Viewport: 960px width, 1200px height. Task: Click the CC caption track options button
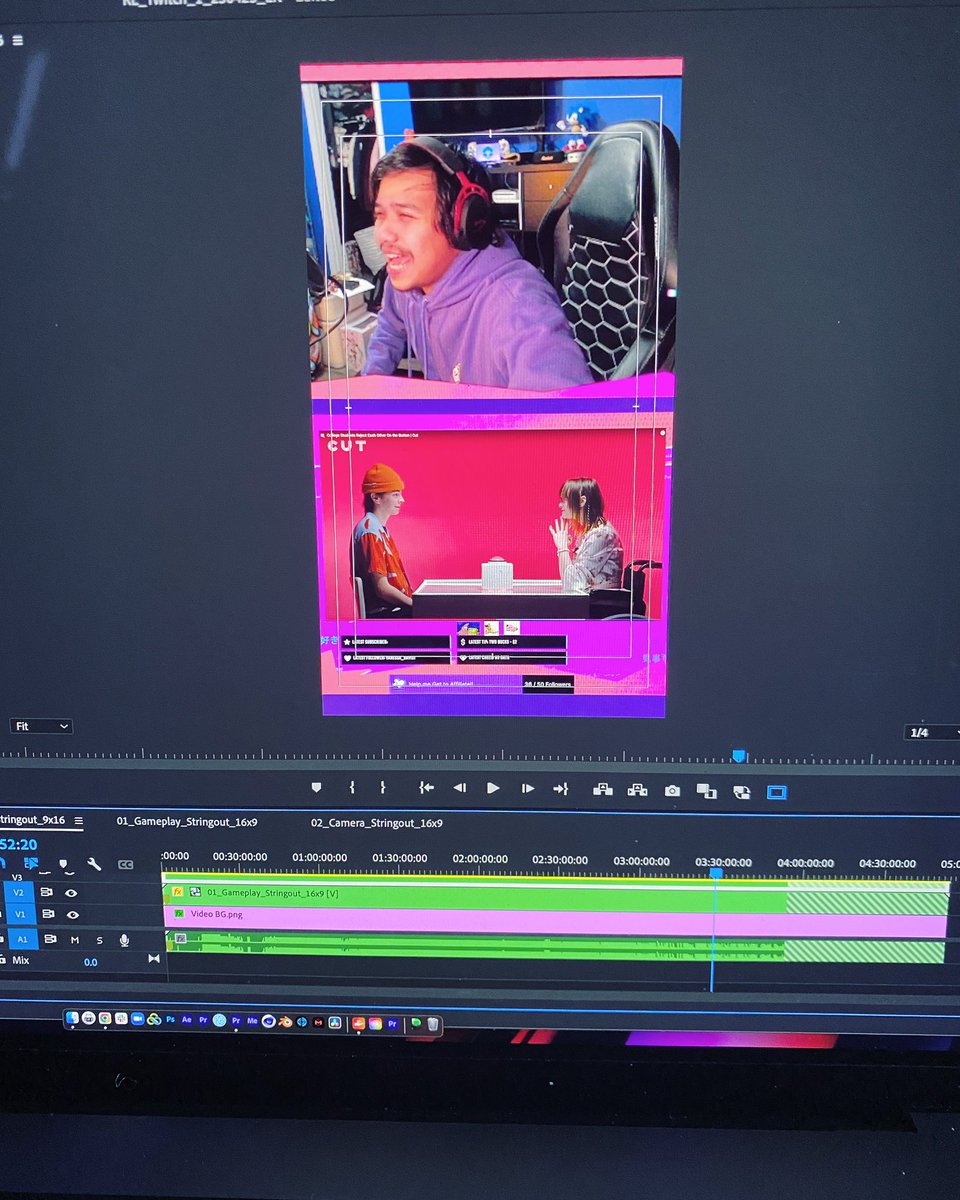pyautogui.click(x=125, y=865)
